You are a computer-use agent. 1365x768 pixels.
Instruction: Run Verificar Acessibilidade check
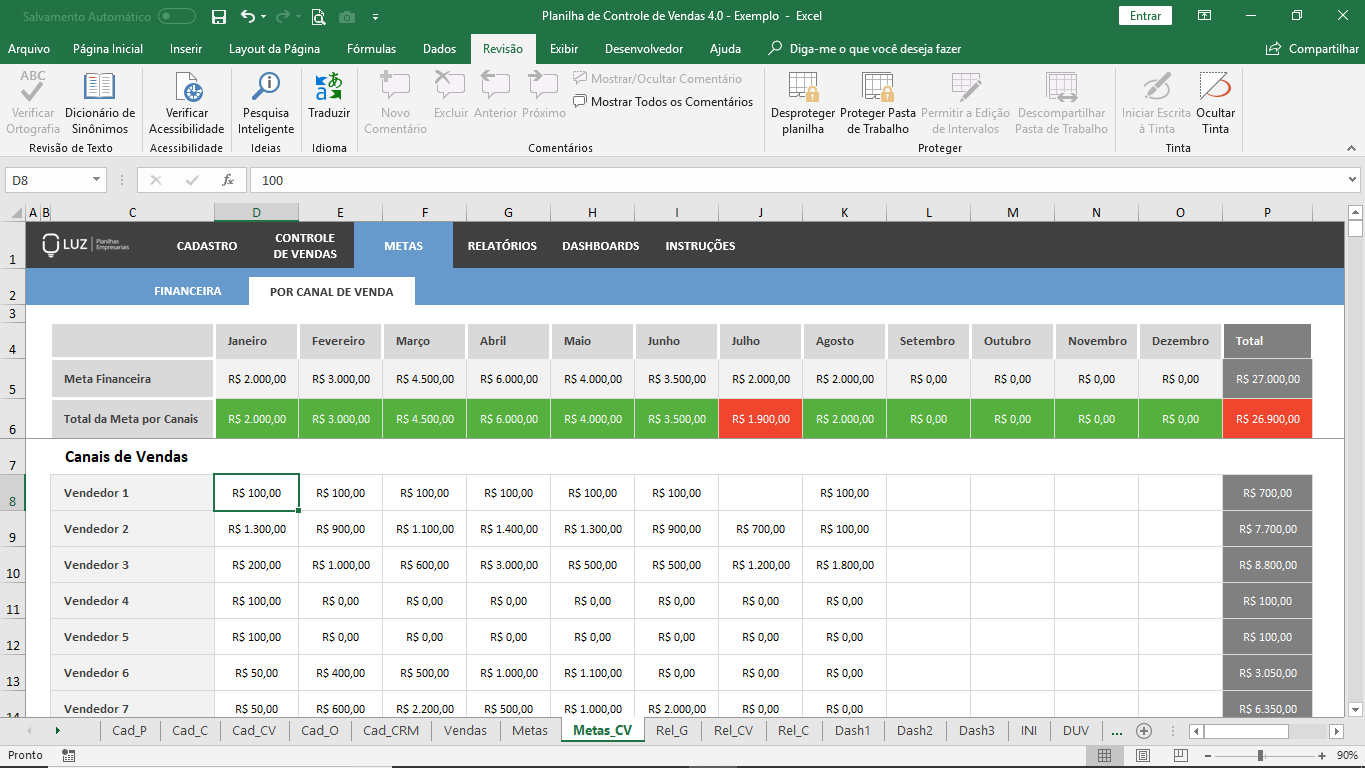[x=187, y=104]
